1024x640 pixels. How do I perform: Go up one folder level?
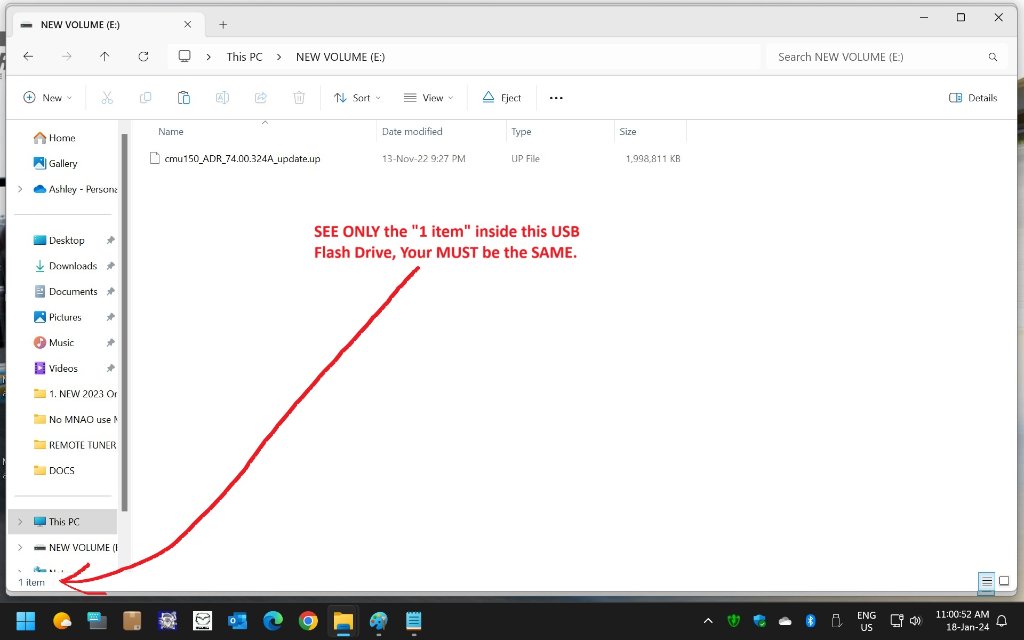(x=104, y=57)
